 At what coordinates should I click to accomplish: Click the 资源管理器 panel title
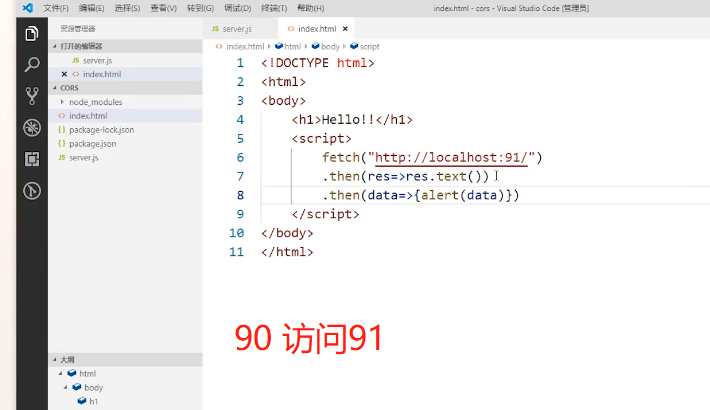(78, 29)
